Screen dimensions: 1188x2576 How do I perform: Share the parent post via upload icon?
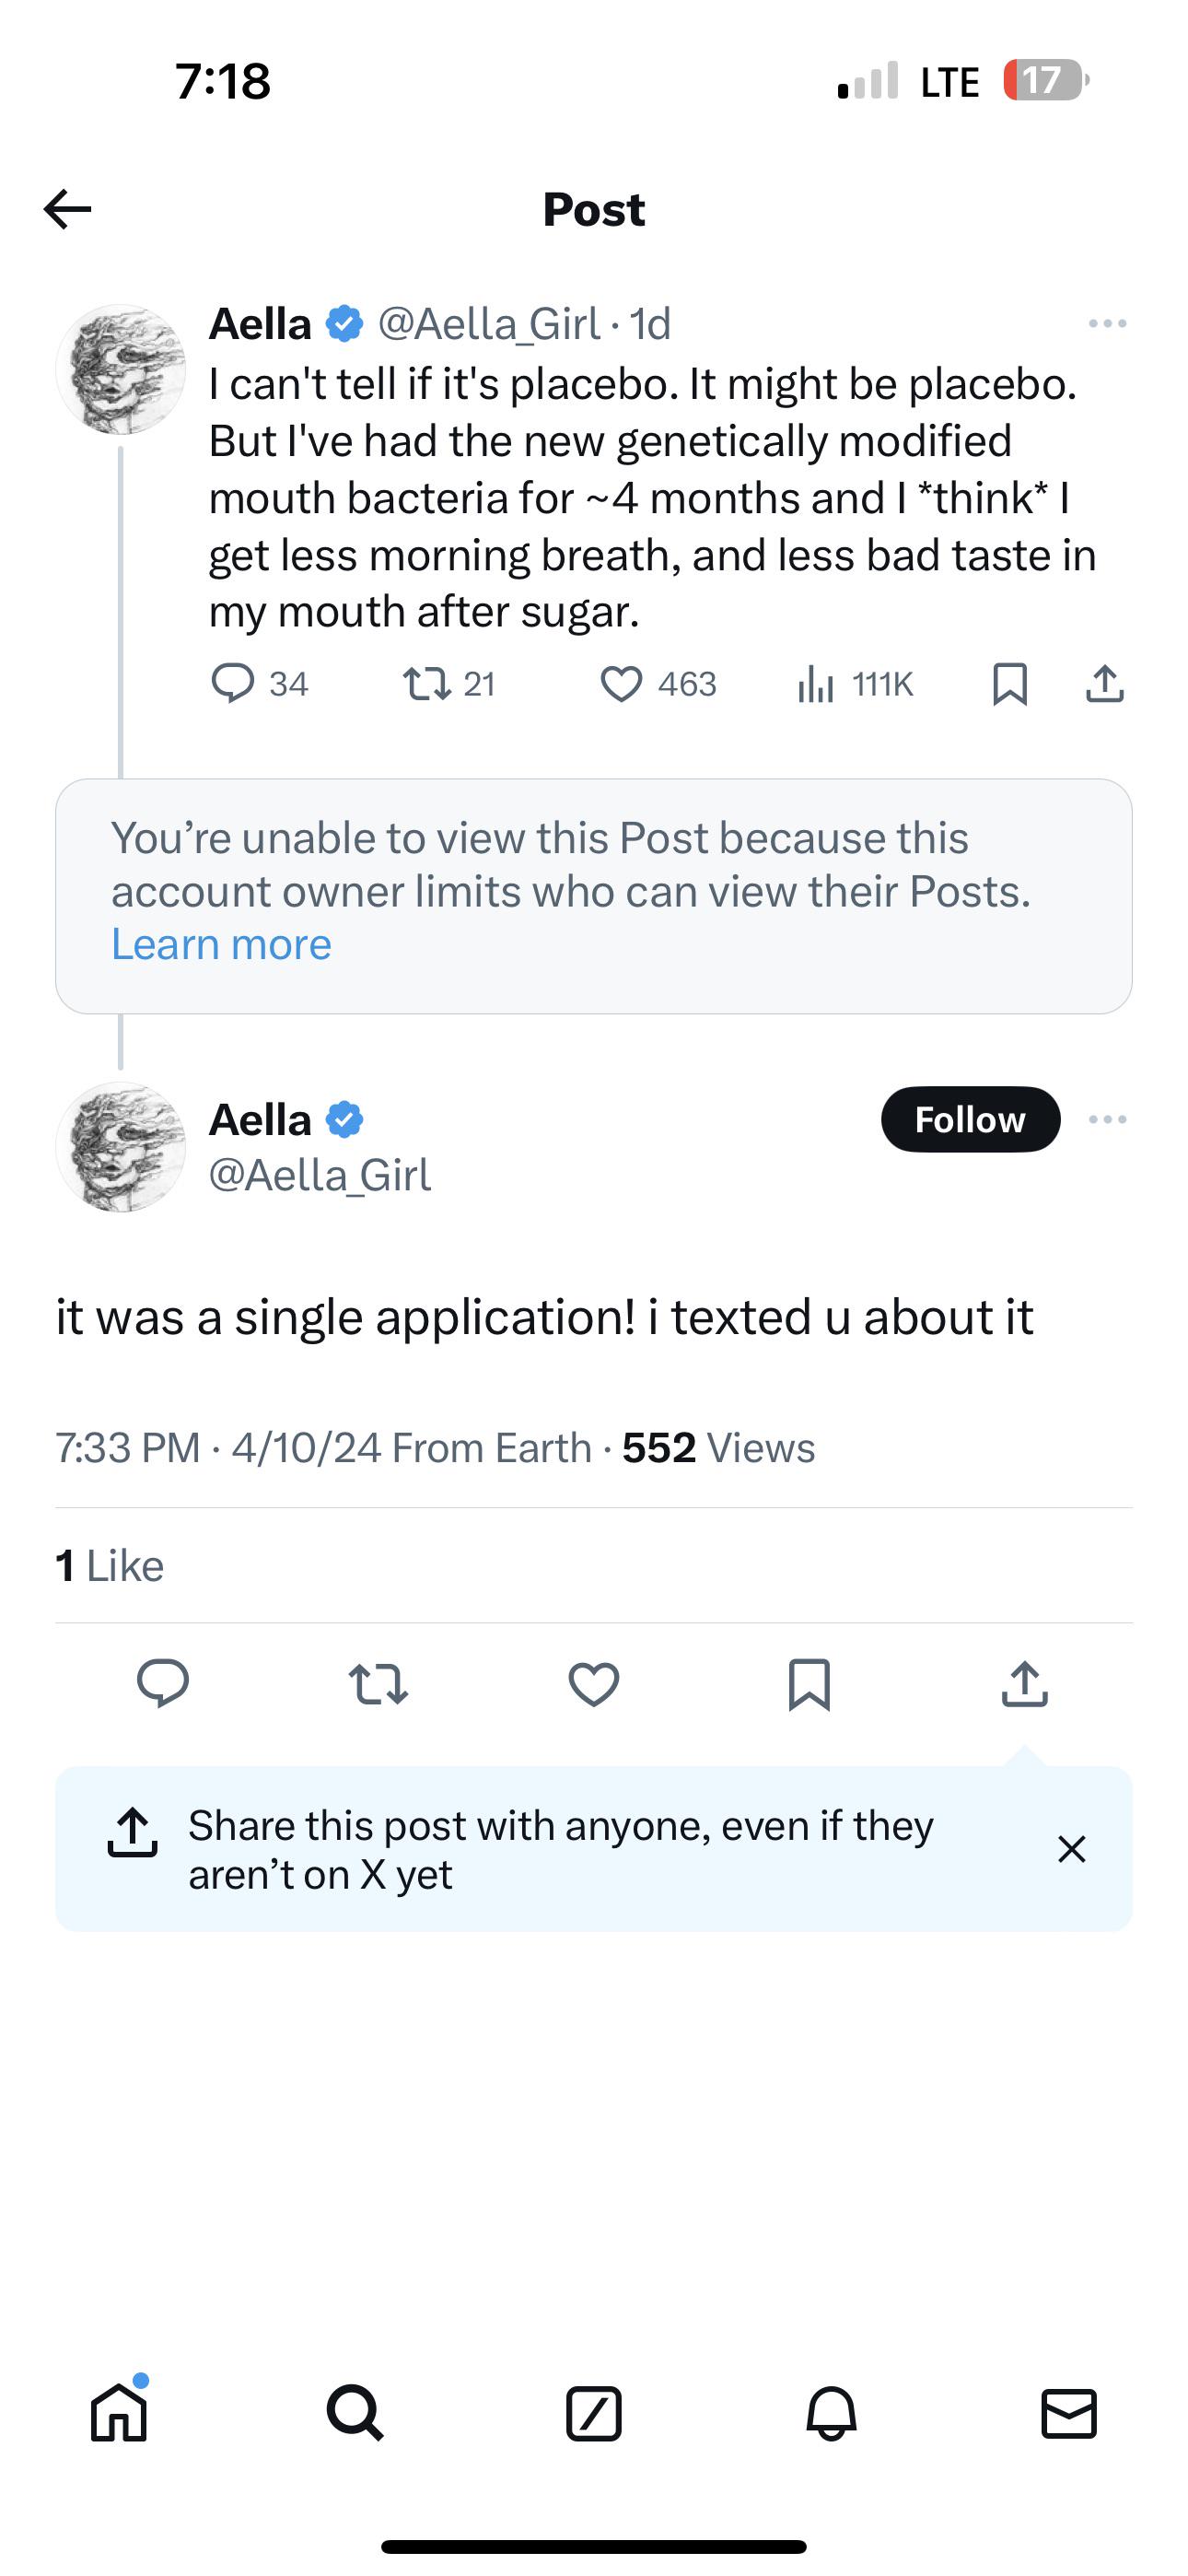[1104, 684]
